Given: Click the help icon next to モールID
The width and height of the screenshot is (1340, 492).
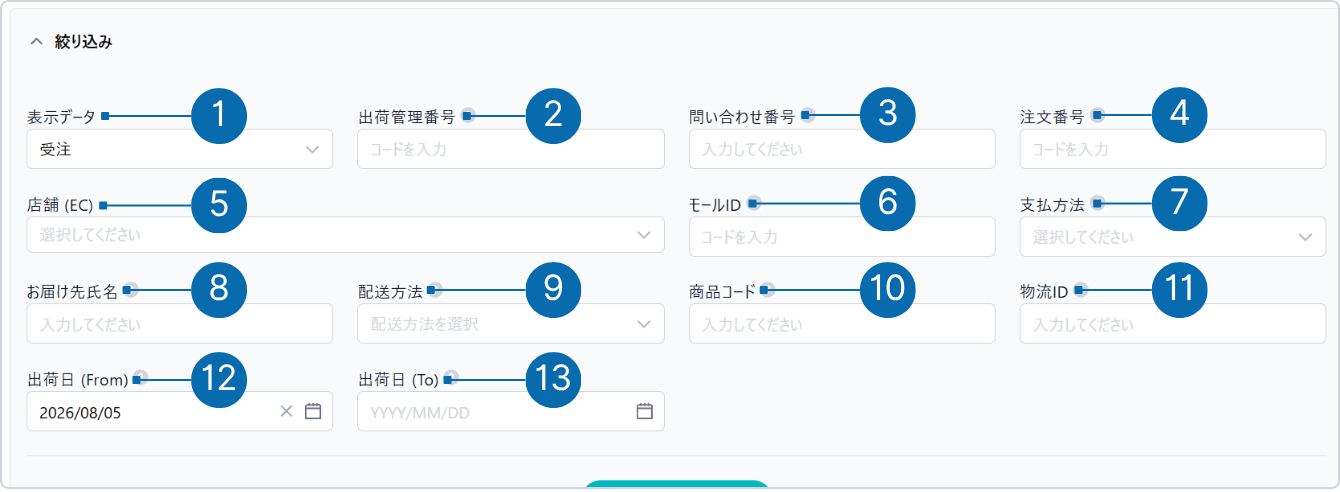Looking at the screenshot, I should pos(753,203).
